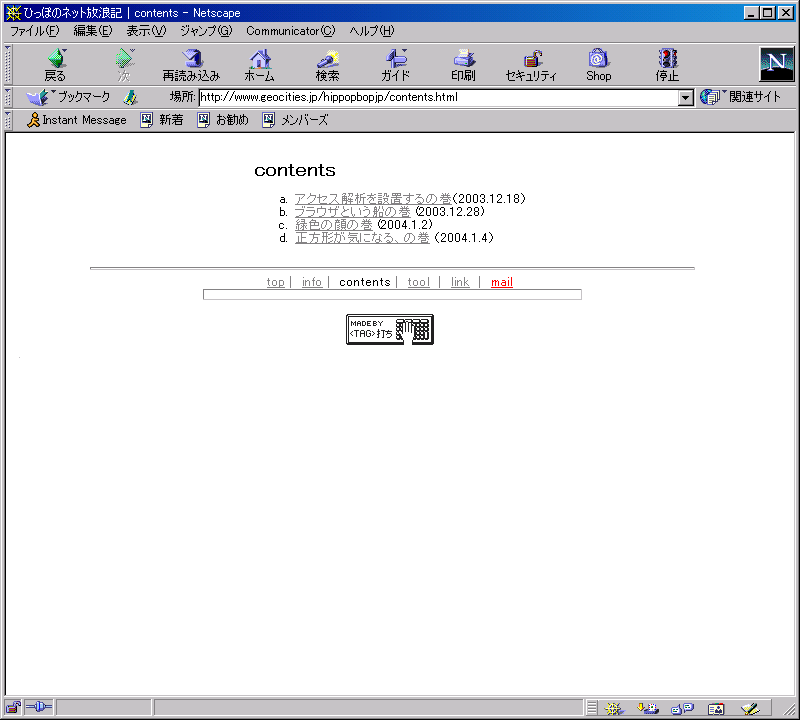Collapse the location toolbar via its grip
Viewport: 800px width, 720px height.
point(8,97)
